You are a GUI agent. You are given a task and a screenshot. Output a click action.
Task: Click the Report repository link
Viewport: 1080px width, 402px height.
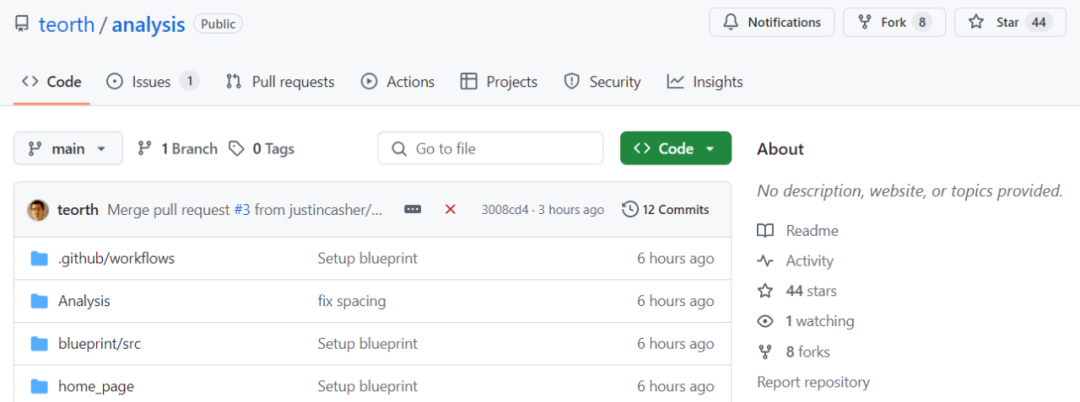coord(813,382)
